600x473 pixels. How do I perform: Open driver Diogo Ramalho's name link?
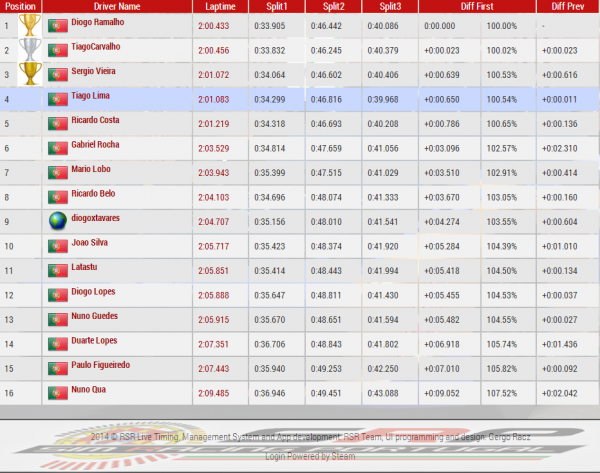point(100,24)
